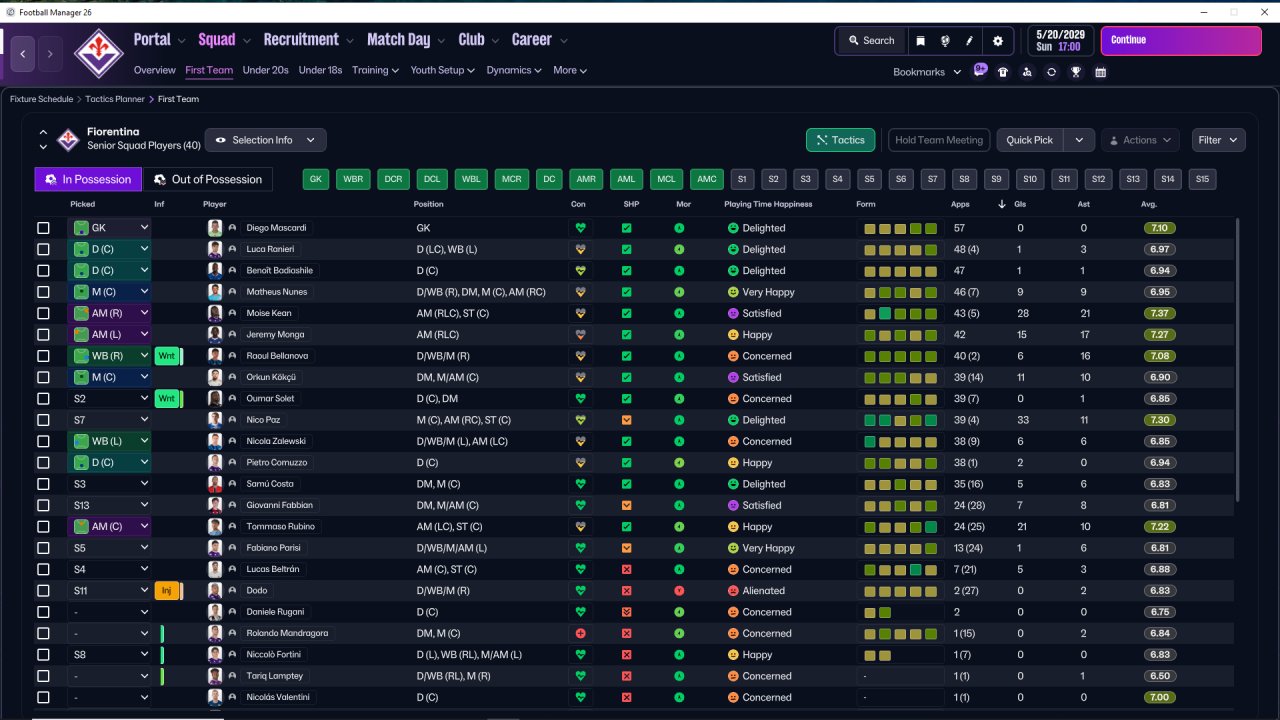Image resolution: width=1280 pixels, height=720 pixels.
Task: Click the info icon beside Luca Ranieri
Action: tap(232, 249)
